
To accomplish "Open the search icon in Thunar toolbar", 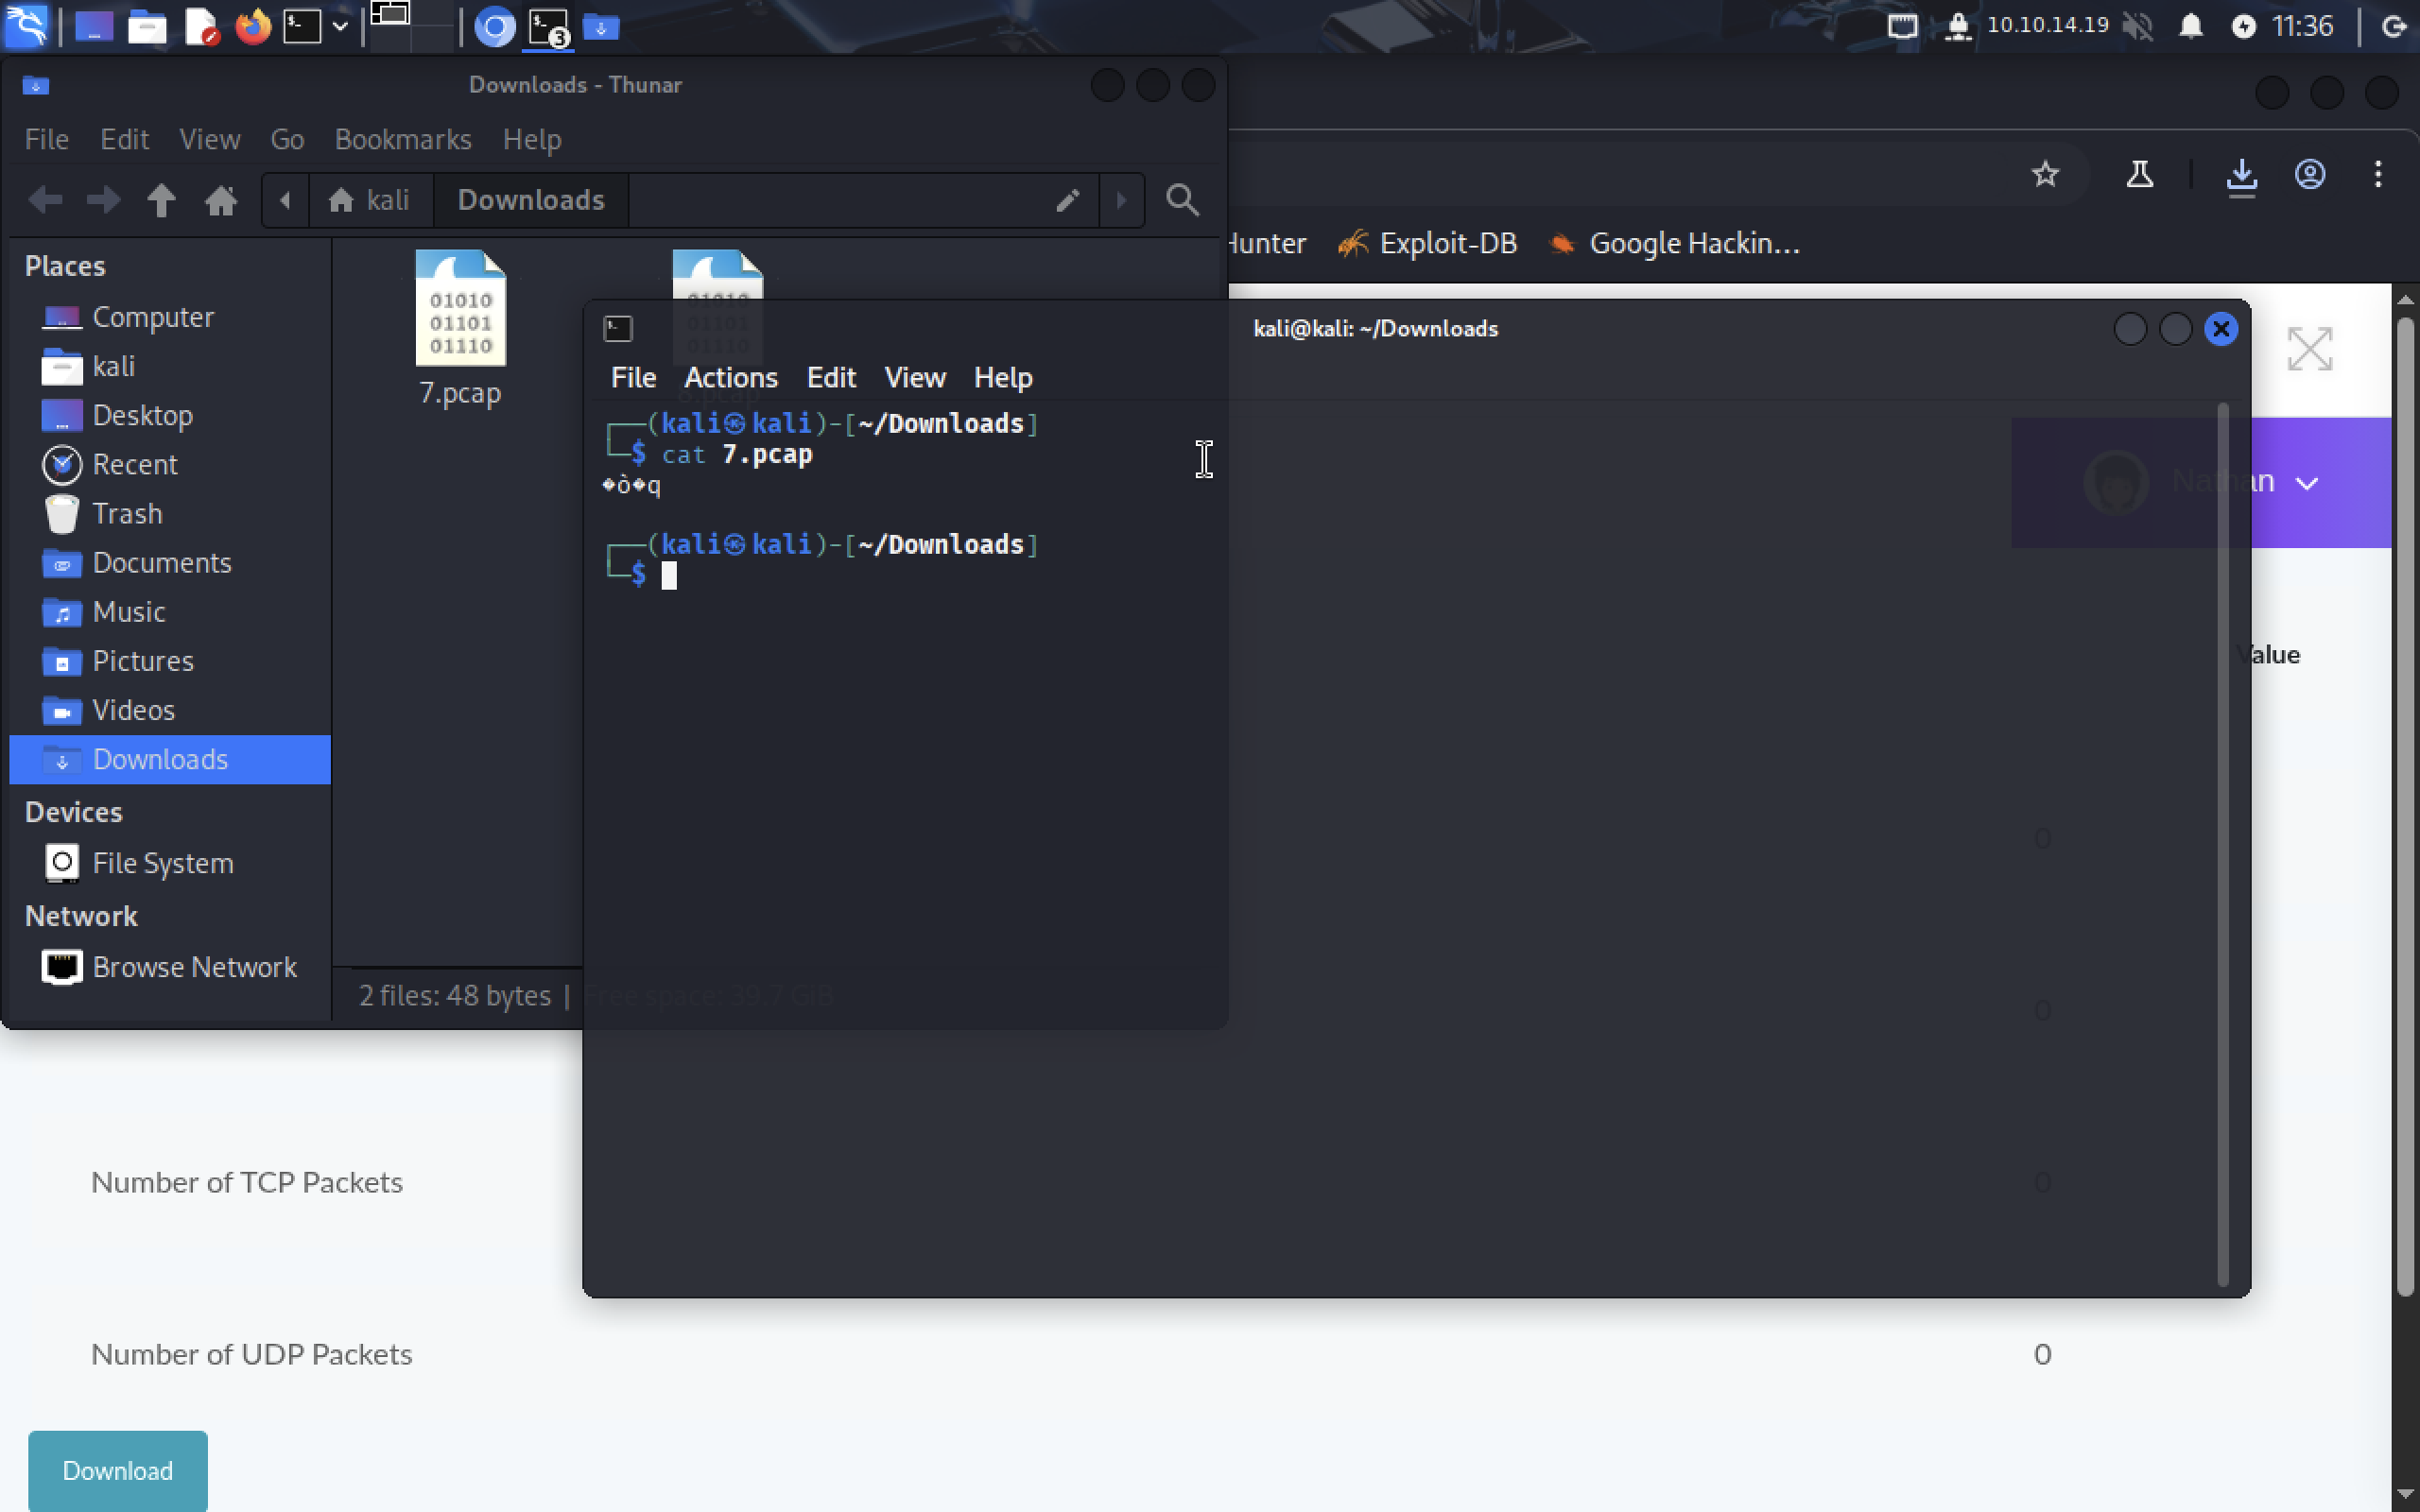I will click(x=1183, y=200).
